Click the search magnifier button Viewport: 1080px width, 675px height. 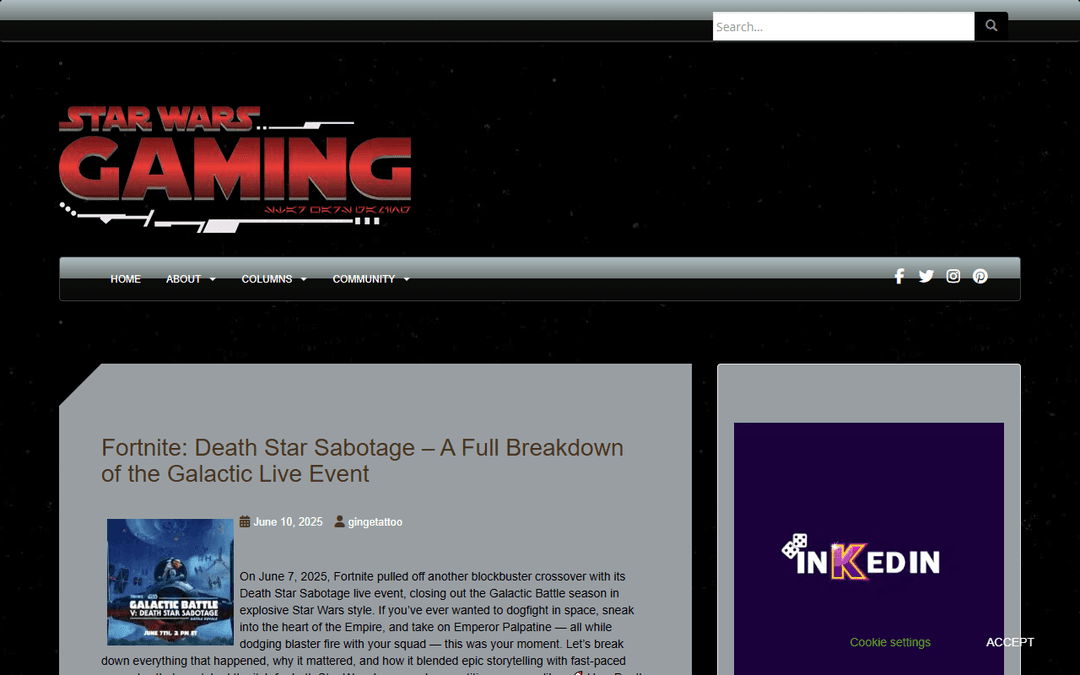click(x=991, y=26)
